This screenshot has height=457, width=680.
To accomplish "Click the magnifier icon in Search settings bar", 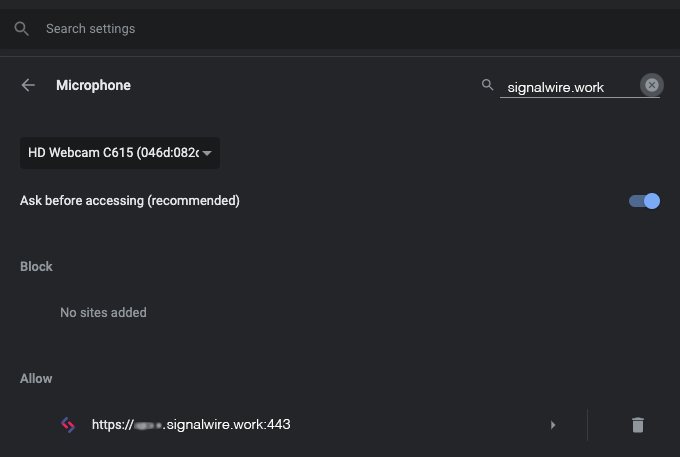I will [x=21, y=29].
